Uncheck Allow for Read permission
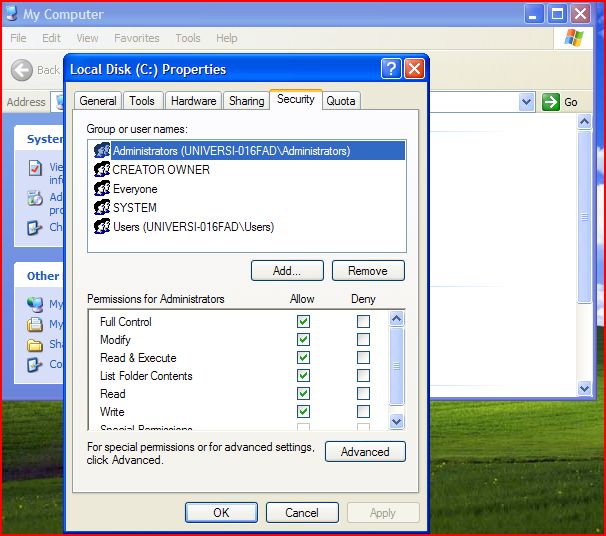 (303, 393)
